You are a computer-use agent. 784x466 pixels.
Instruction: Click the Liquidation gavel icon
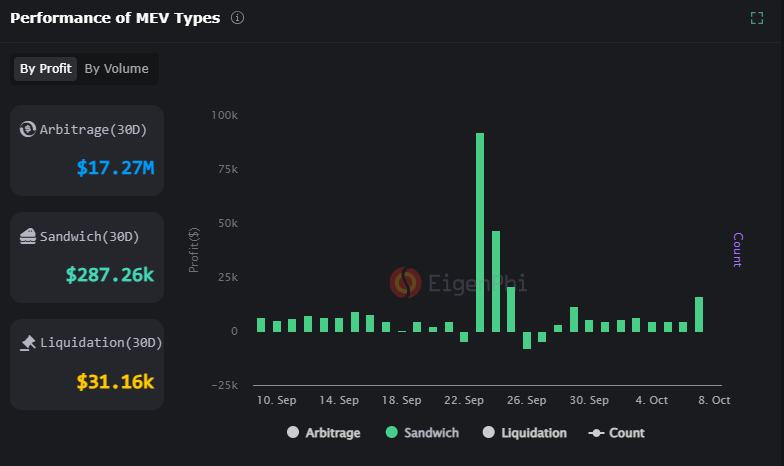tap(28, 343)
